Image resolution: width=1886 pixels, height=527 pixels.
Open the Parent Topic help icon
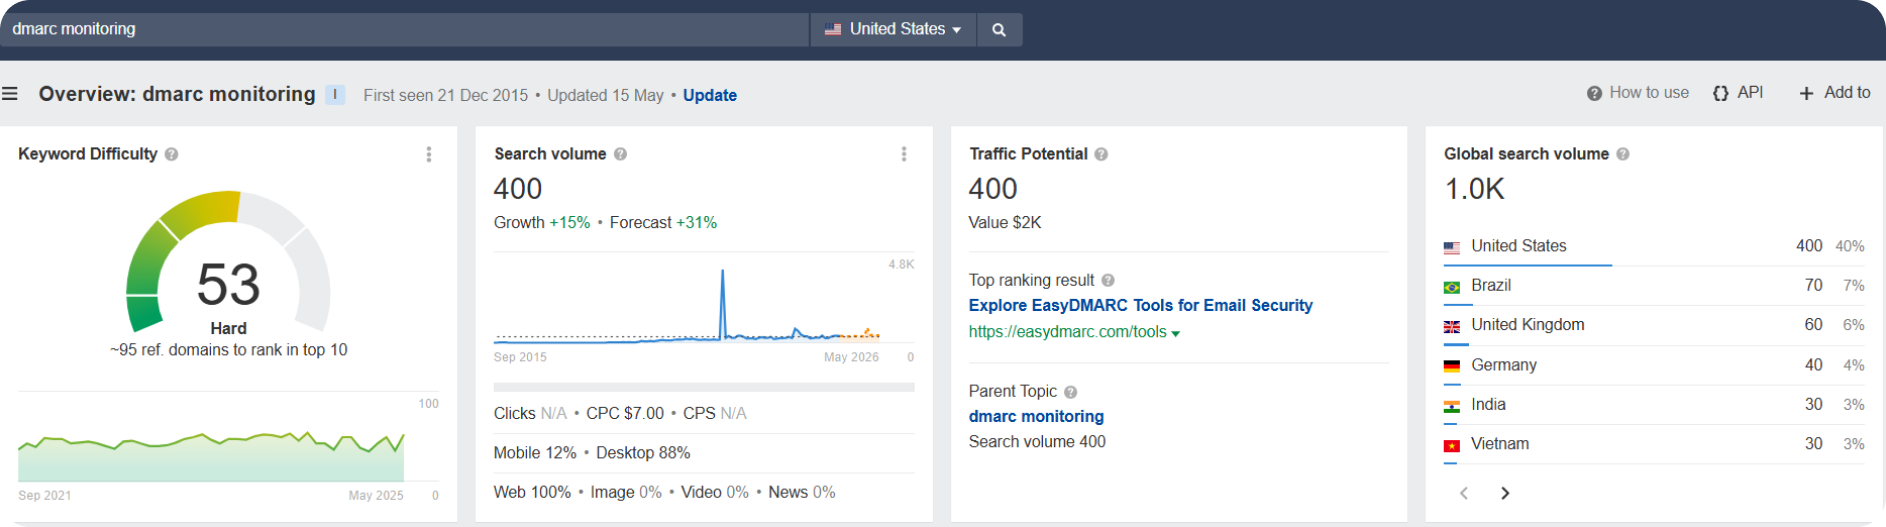(1070, 392)
